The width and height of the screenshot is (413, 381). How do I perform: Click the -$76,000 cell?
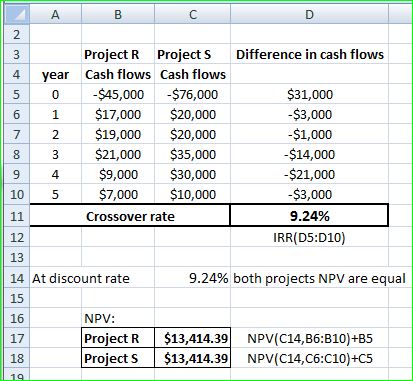(x=193, y=94)
